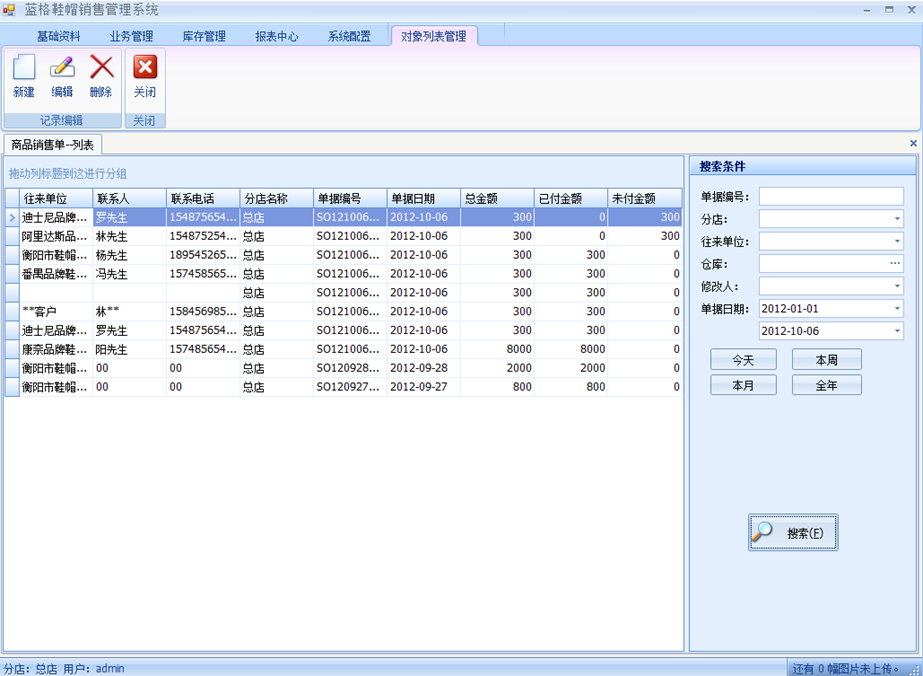Click the 今天 quick date button

[x=743, y=360]
